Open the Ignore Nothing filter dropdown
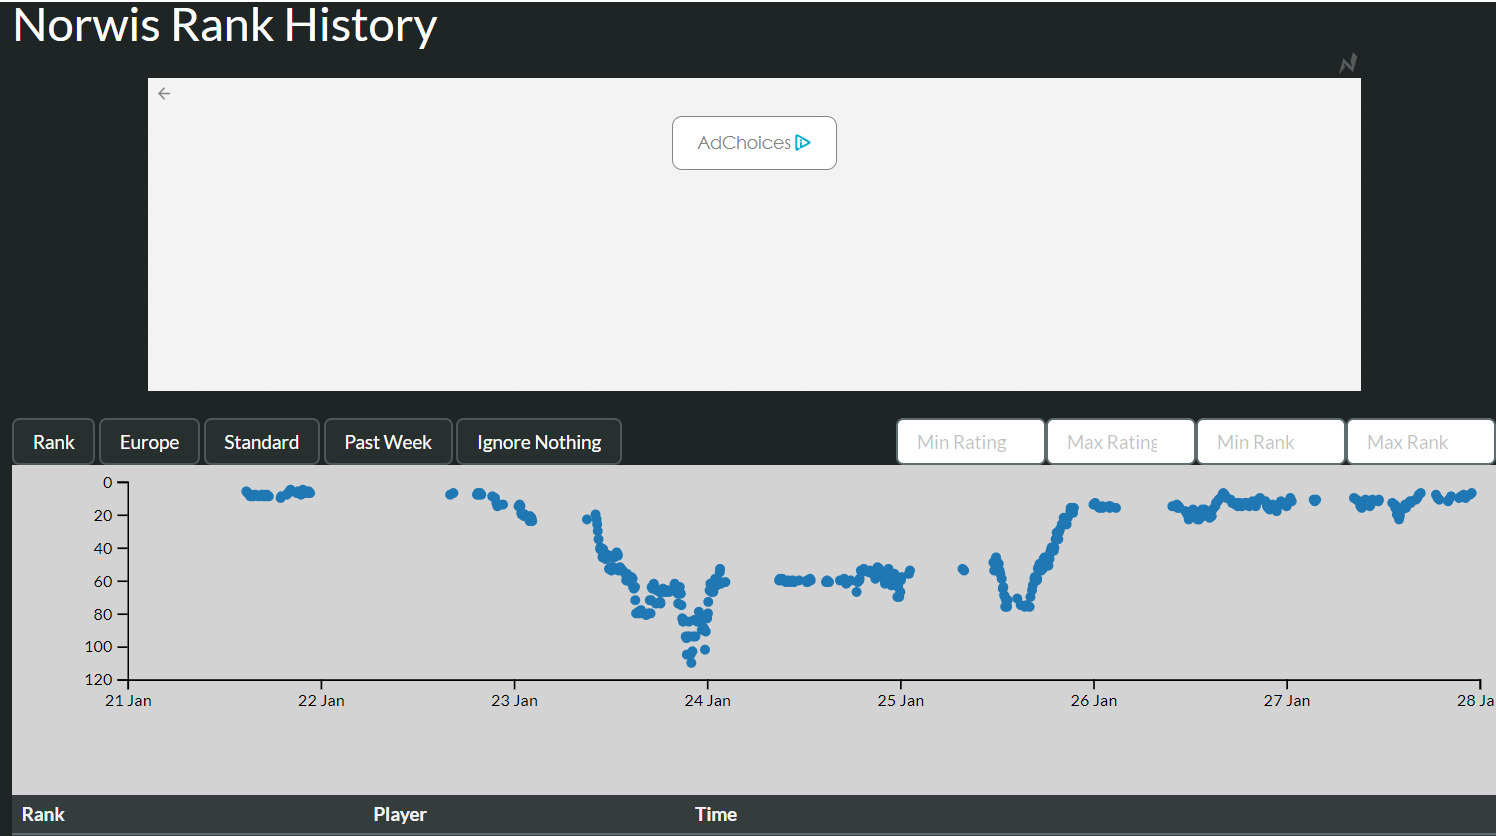1496x836 pixels. [539, 442]
